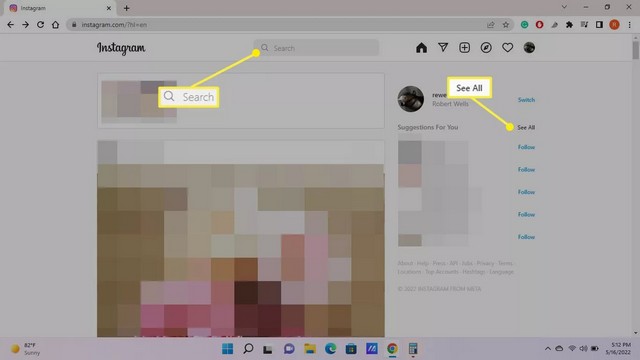Open the Extensions puzzle piece menu
This screenshot has width=640, height=360.
pyautogui.click(x=569, y=24)
